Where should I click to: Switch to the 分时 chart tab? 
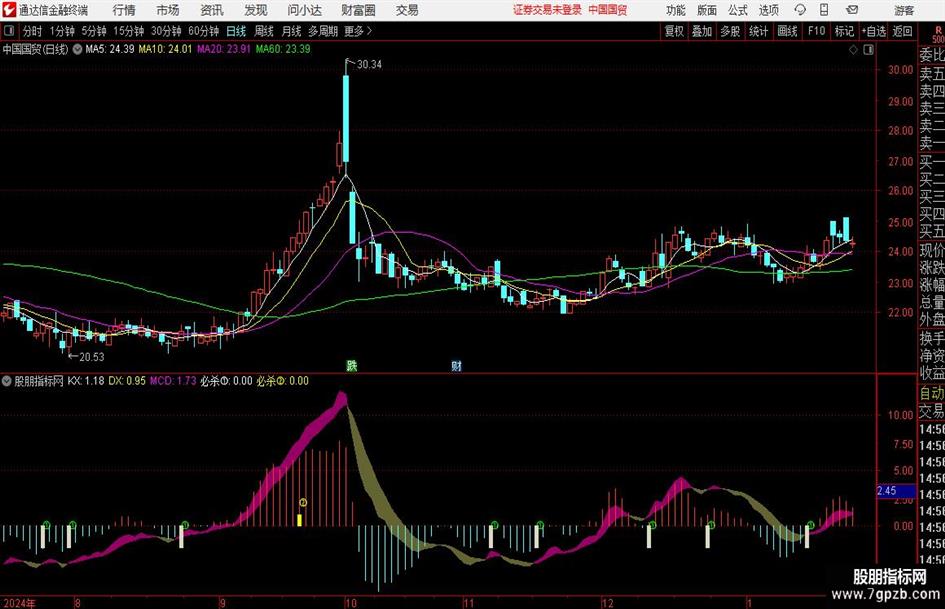(x=33, y=31)
